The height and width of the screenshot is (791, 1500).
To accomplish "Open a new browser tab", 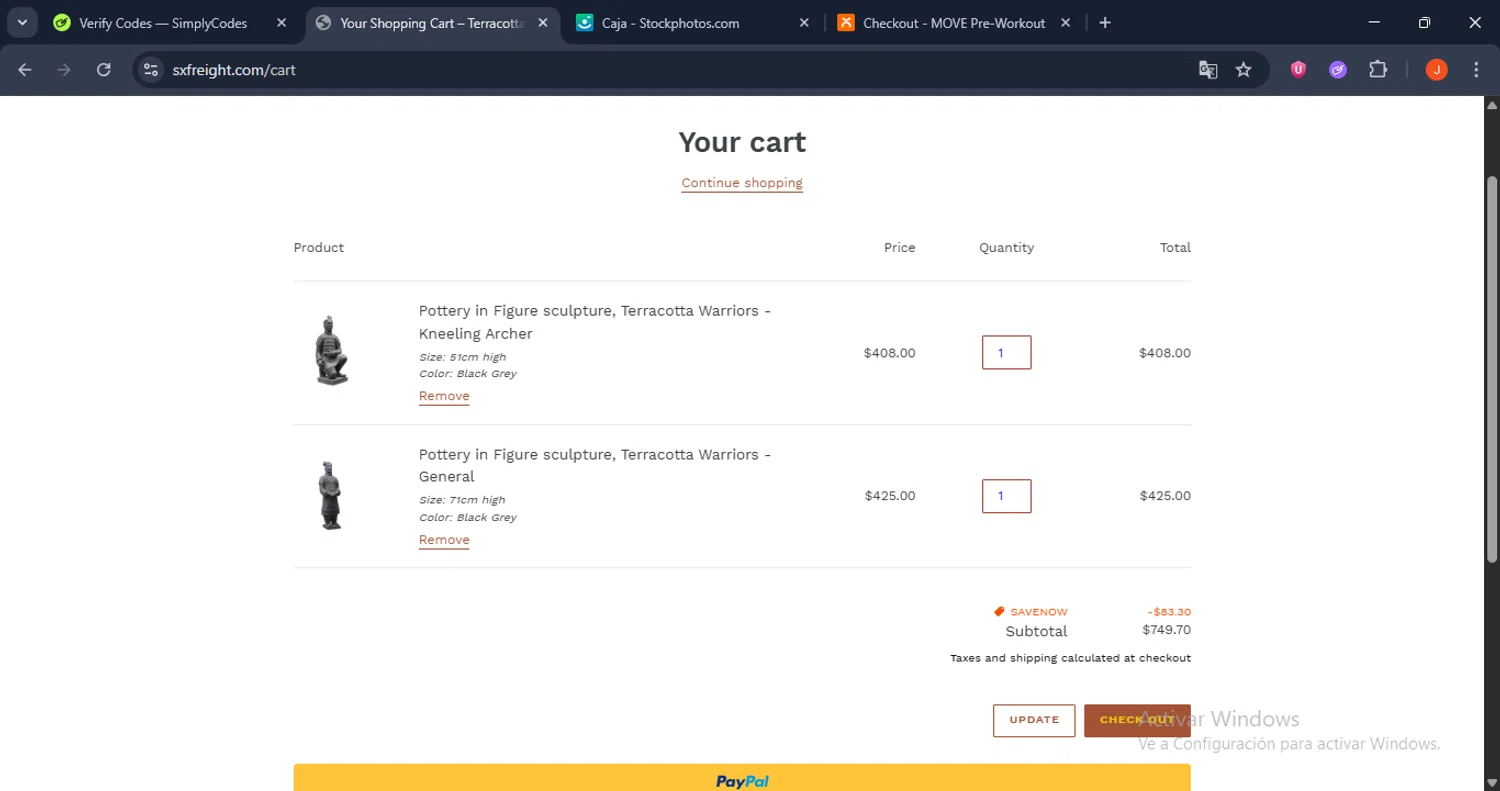I will click(x=1105, y=23).
